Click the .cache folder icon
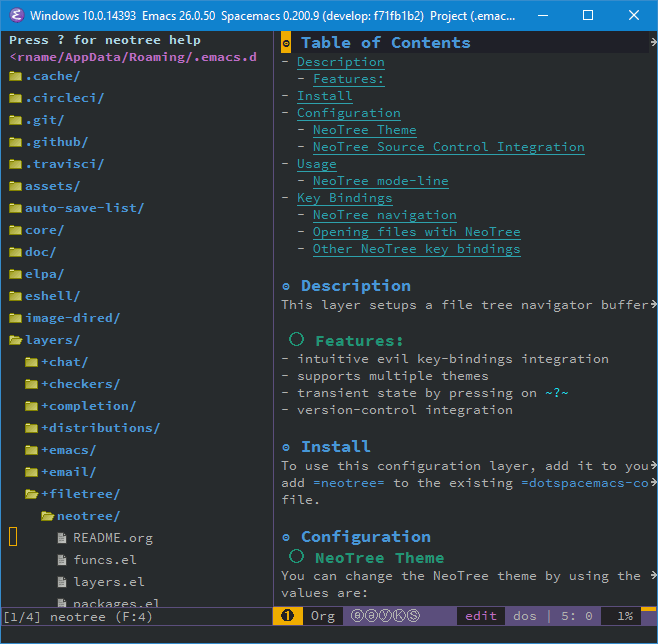This screenshot has height=644, width=658. 16,76
